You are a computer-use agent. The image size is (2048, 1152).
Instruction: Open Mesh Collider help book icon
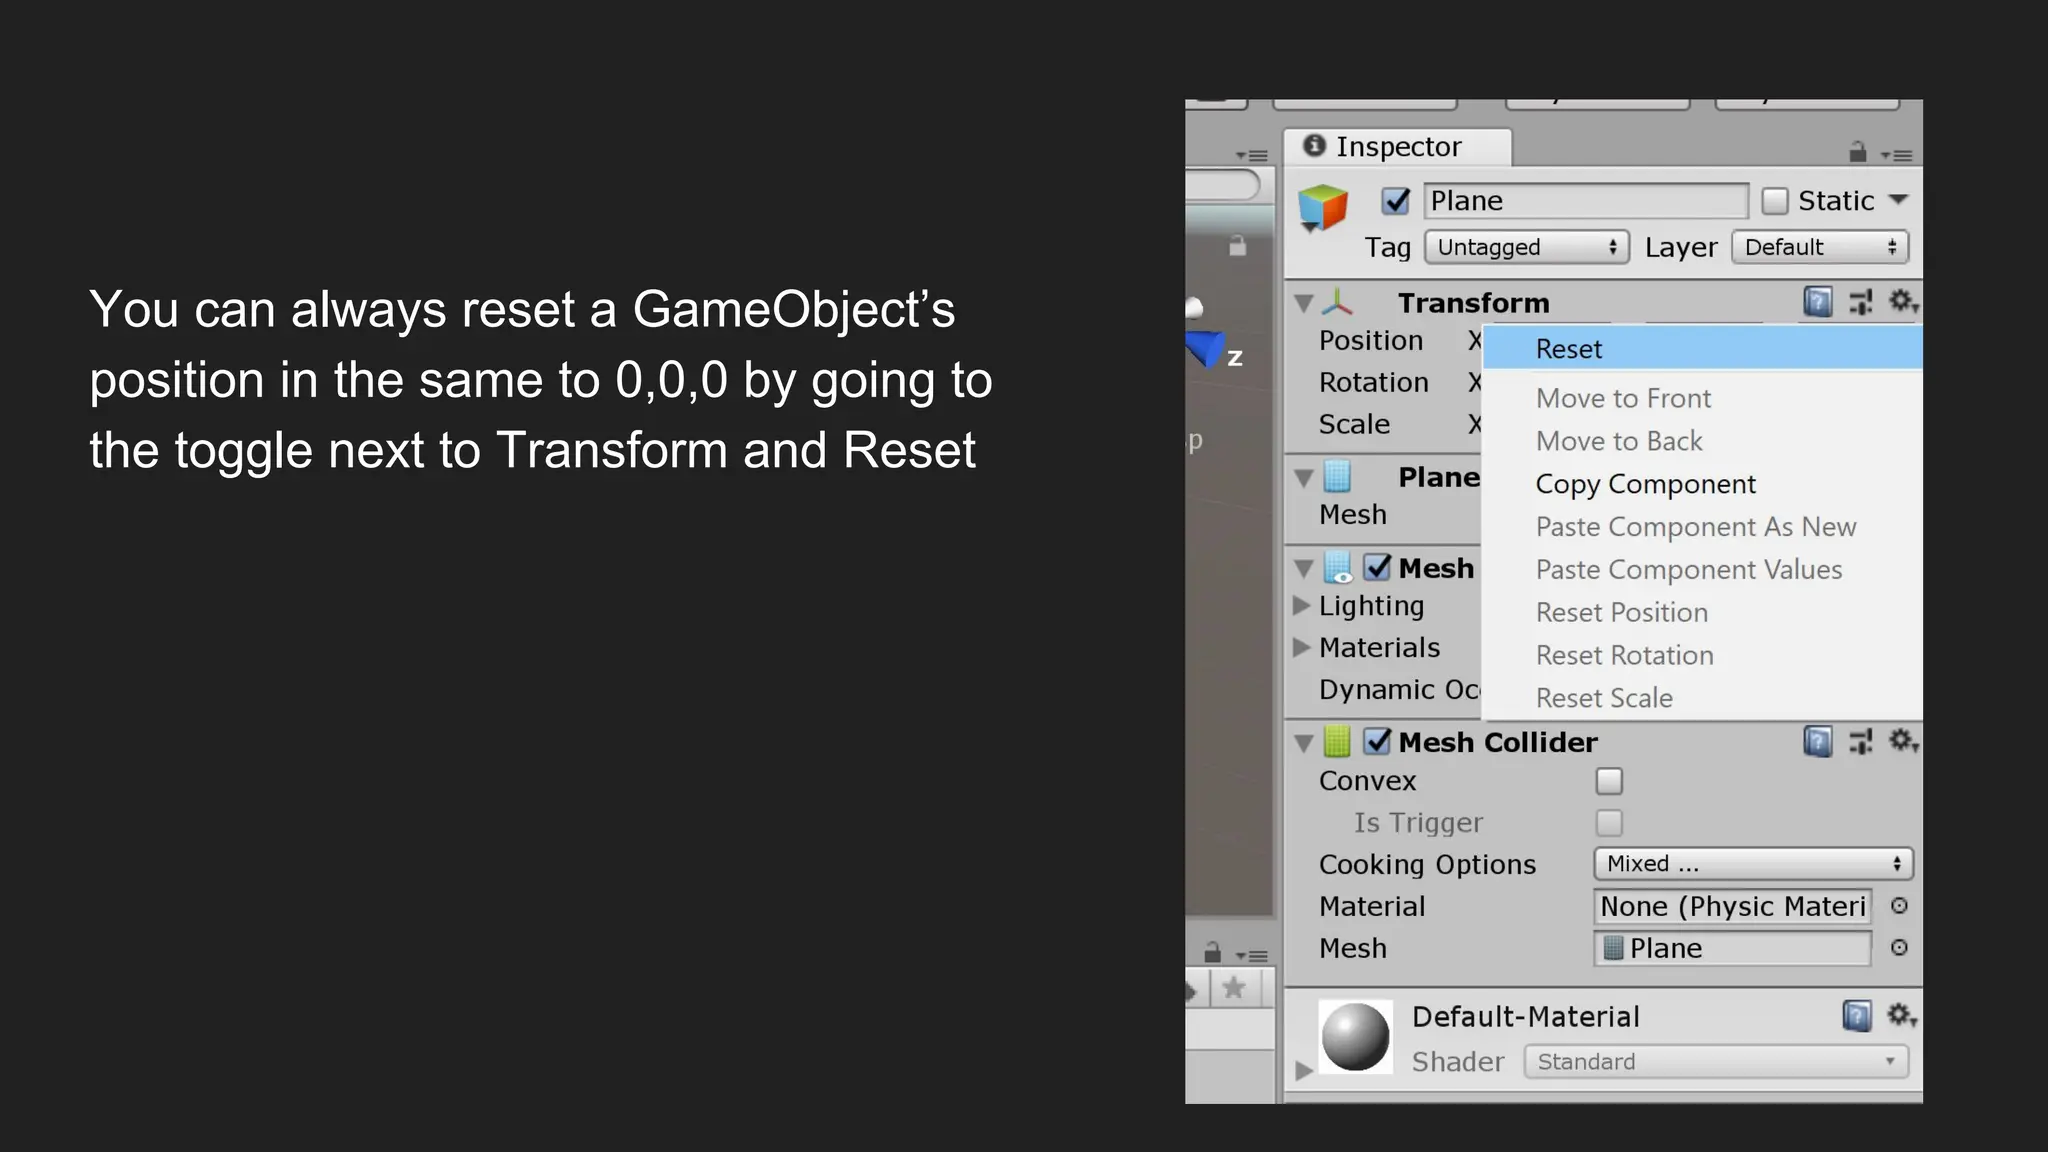pyautogui.click(x=1818, y=741)
